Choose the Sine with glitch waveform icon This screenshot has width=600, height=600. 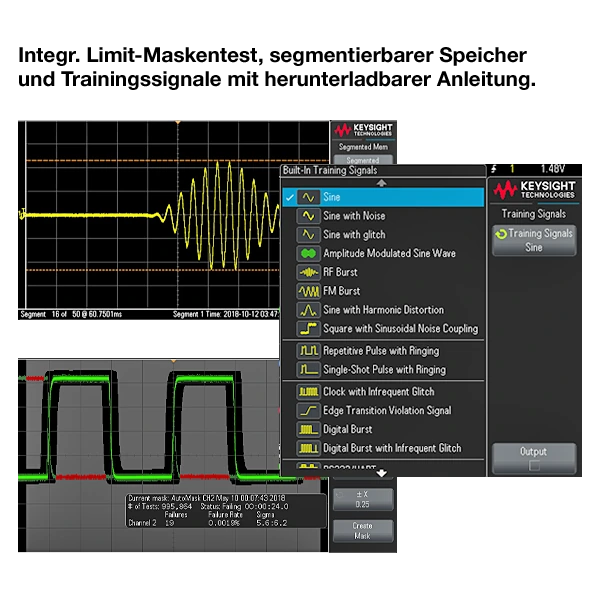[307, 235]
